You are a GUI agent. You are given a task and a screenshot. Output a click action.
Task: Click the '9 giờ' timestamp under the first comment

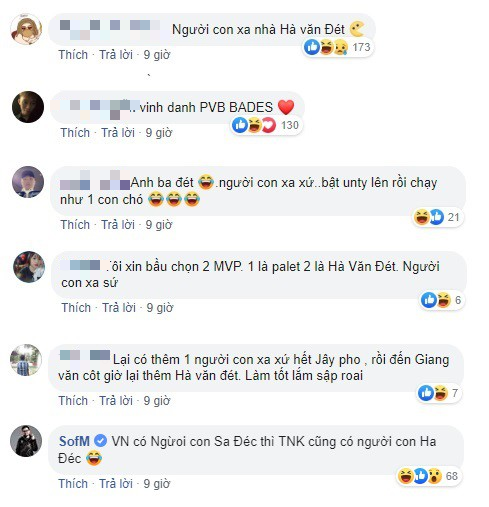pyautogui.click(x=157, y=55)
